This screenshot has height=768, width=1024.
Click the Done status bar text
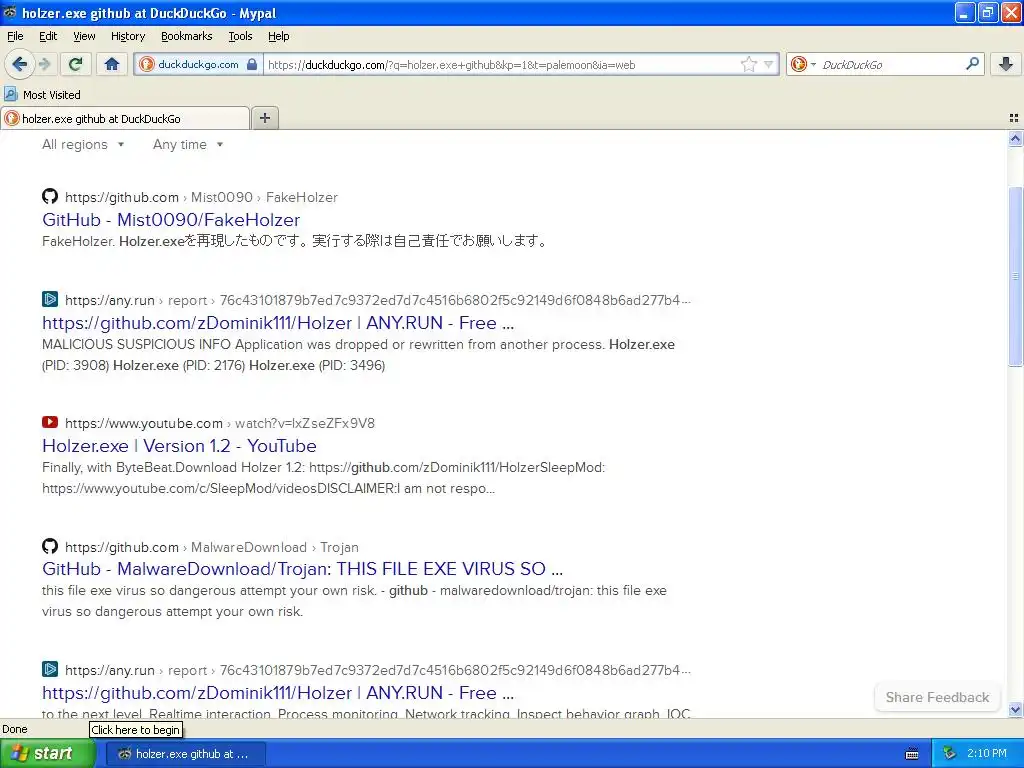pos(14,729)
